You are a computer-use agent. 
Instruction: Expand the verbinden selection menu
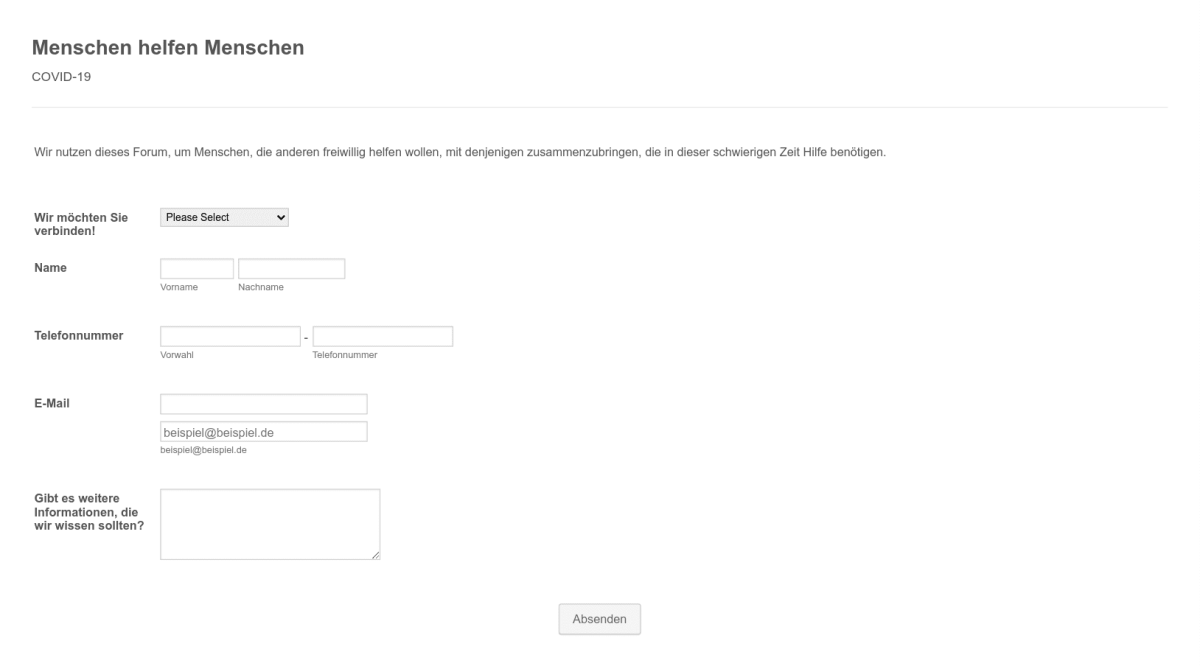[224, 217]
